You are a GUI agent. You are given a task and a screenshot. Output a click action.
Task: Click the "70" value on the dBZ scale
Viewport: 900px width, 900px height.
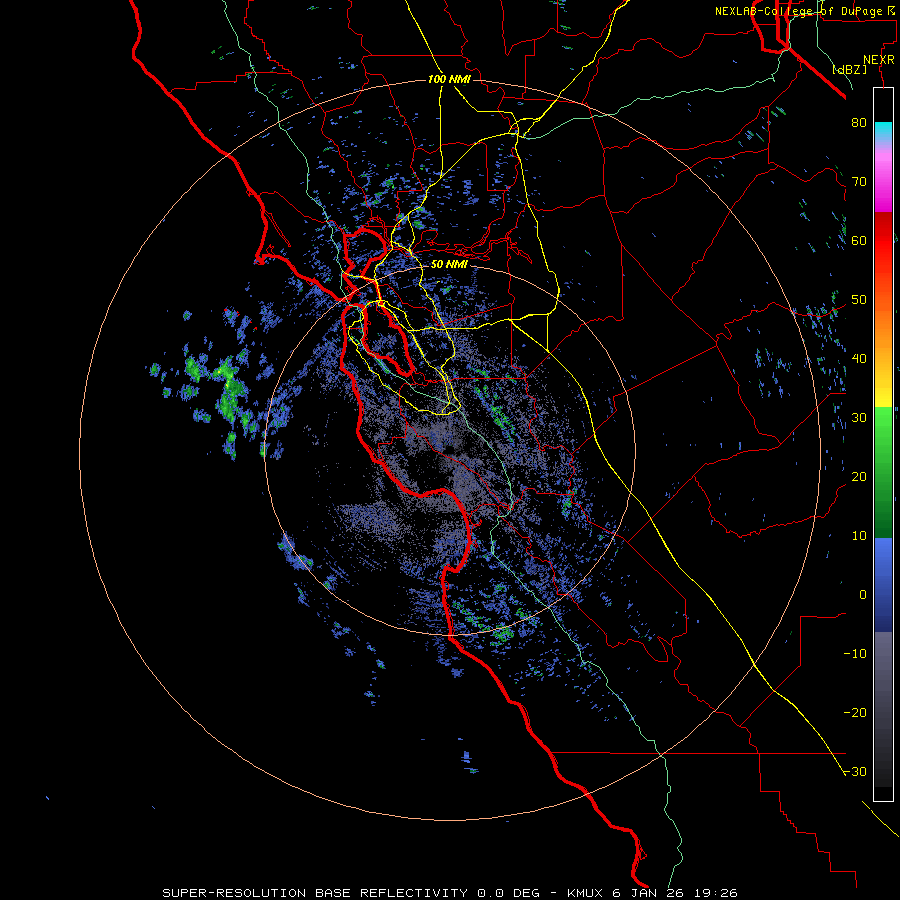click(x=859, y=182)
